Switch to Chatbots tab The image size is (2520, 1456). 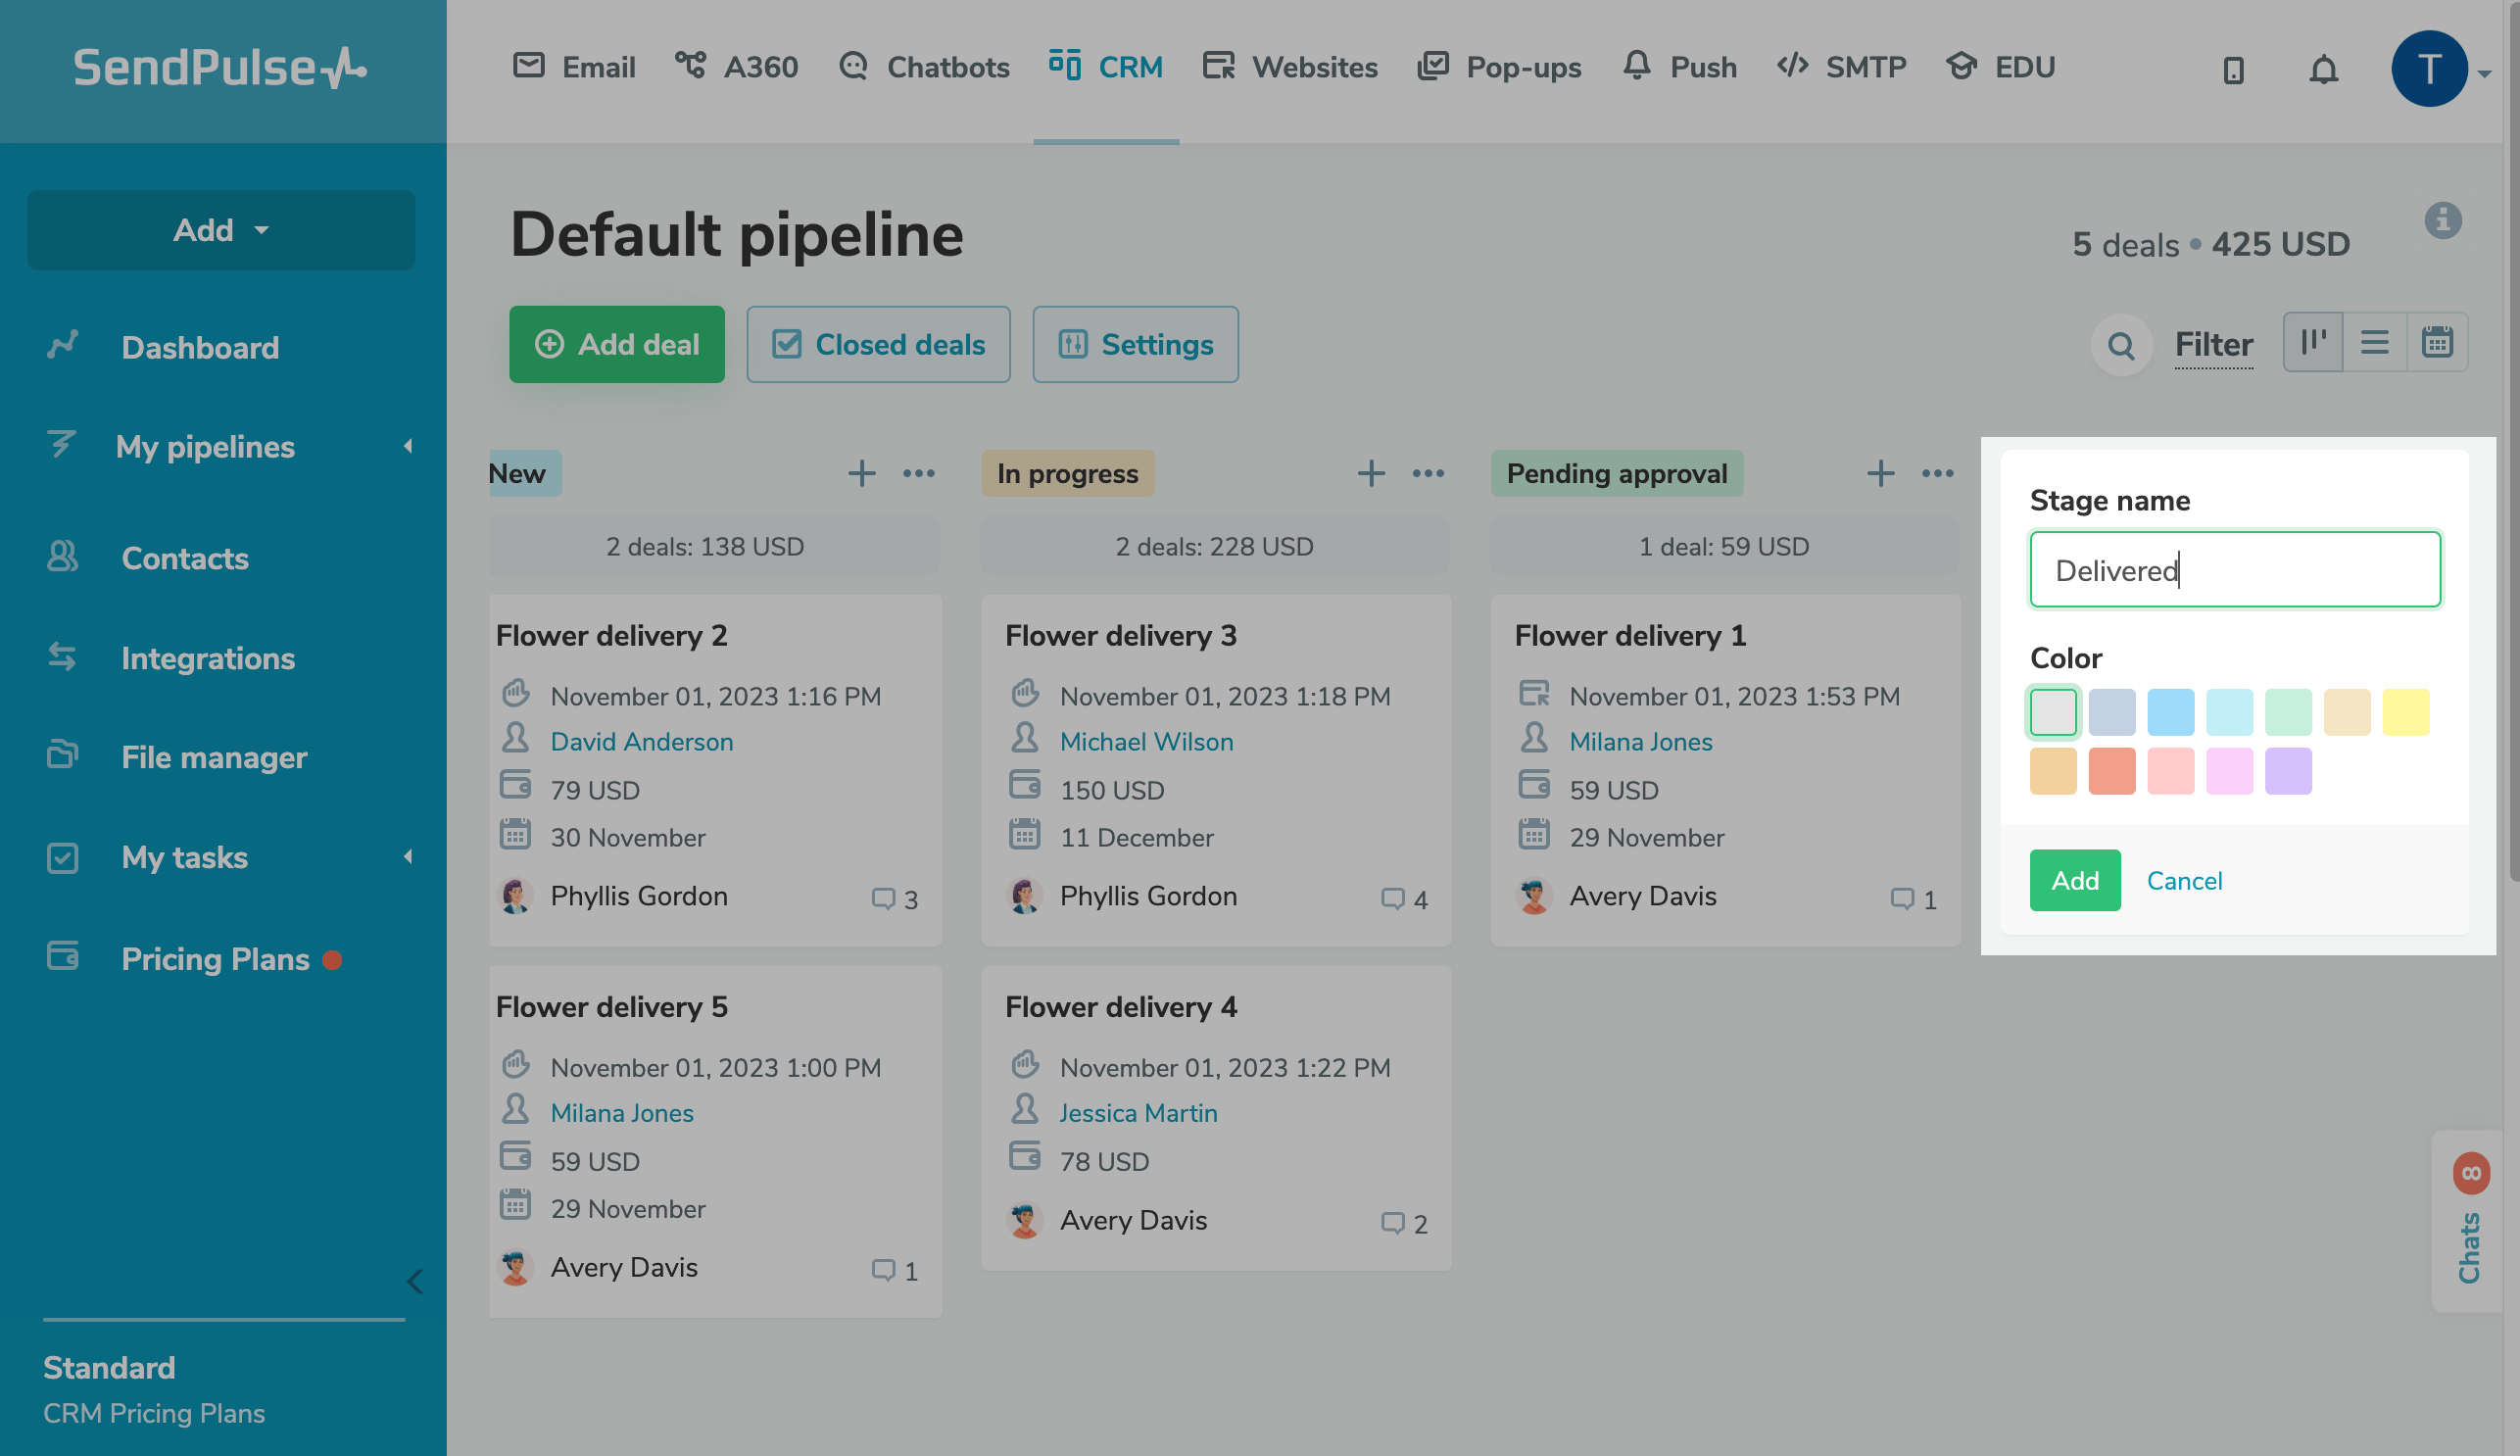tap(924, 67)
